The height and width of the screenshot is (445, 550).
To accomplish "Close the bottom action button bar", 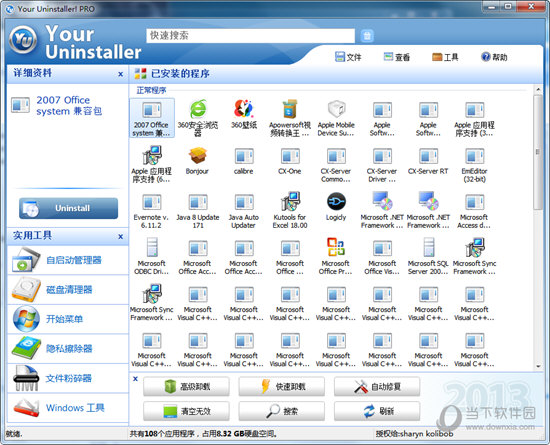I will [135, 379].
